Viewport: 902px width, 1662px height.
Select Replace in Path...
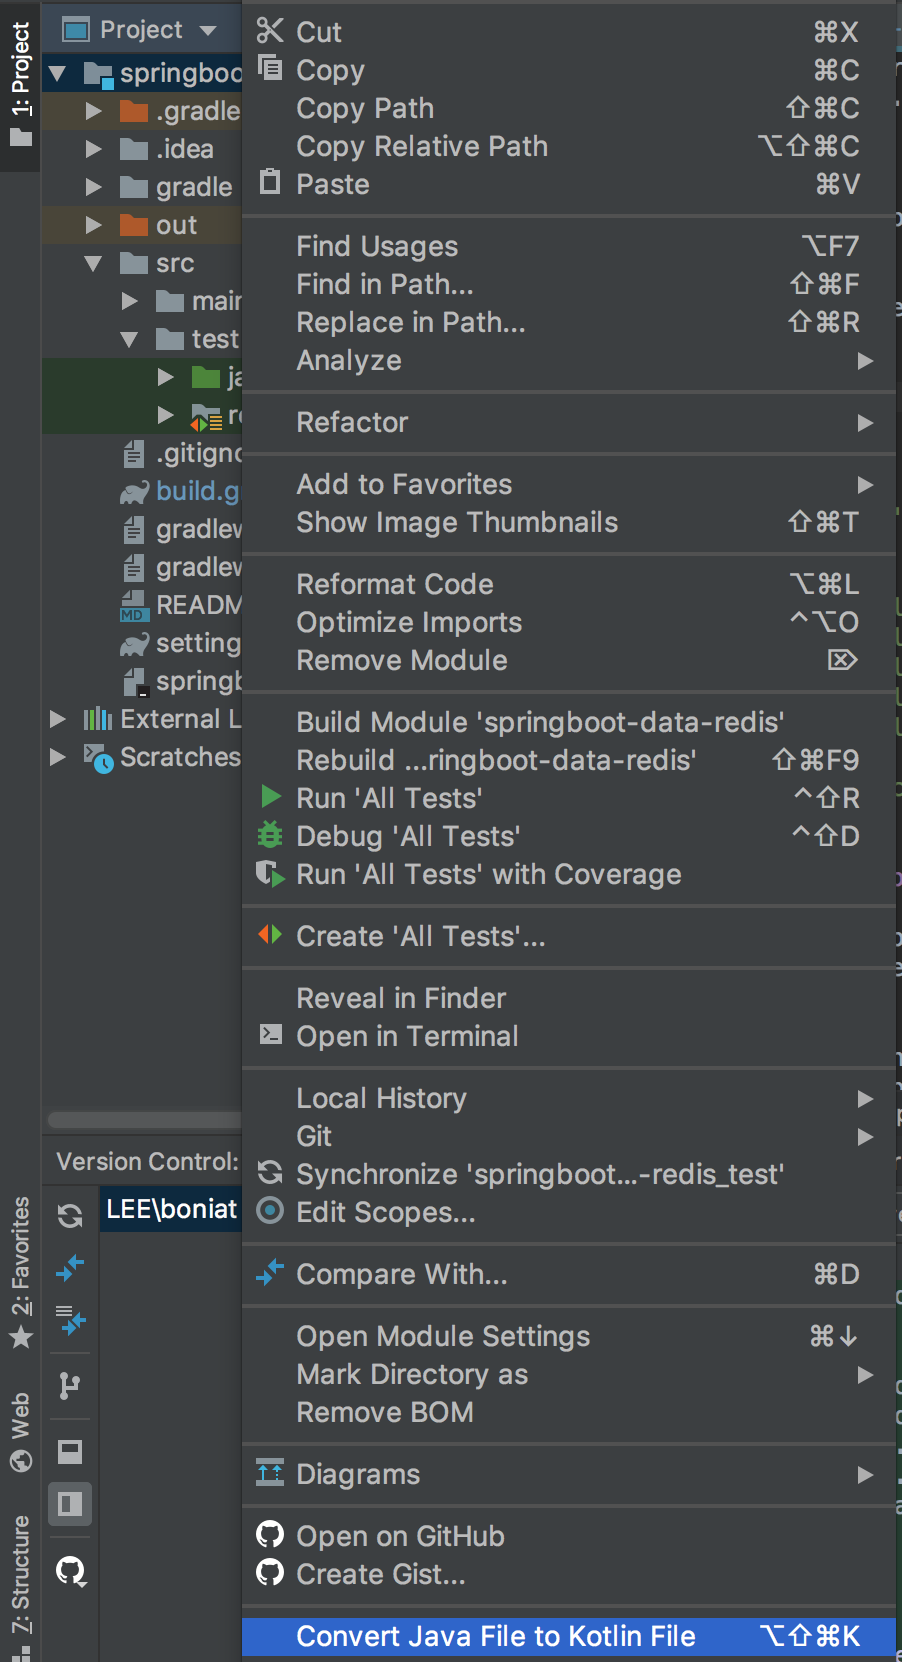(x=569, y=322)
